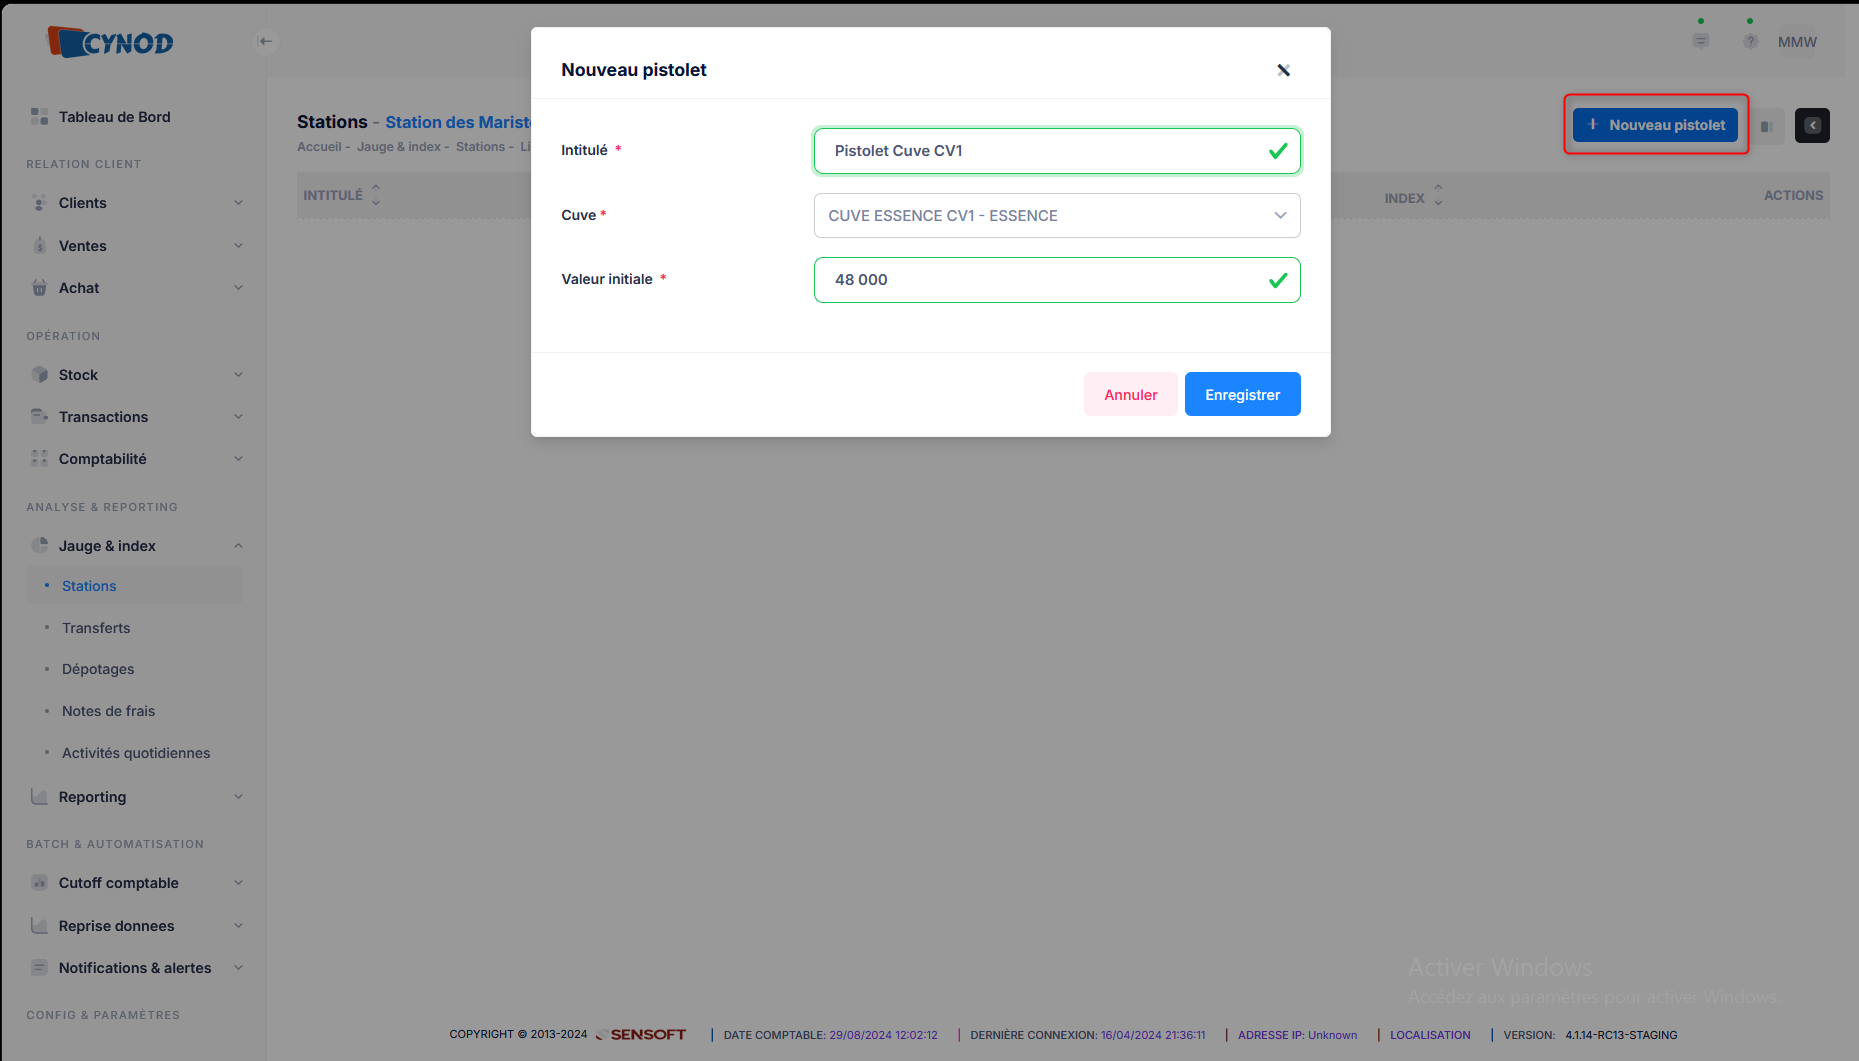Image resolution: width=1859 pixels, height=1061 pixels.
Task: Click the Stock cube icon
Action: click(39, 375)
